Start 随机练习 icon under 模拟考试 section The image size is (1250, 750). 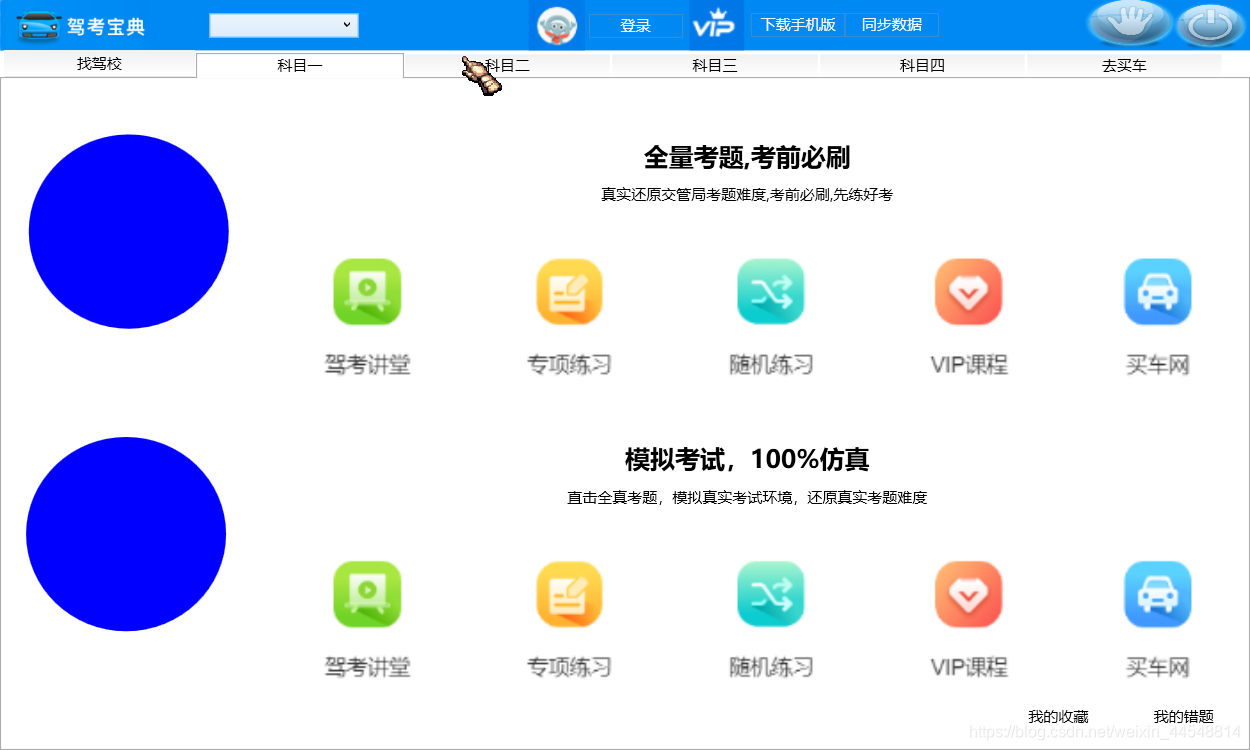pyautogui.click(x=770, y=594)
